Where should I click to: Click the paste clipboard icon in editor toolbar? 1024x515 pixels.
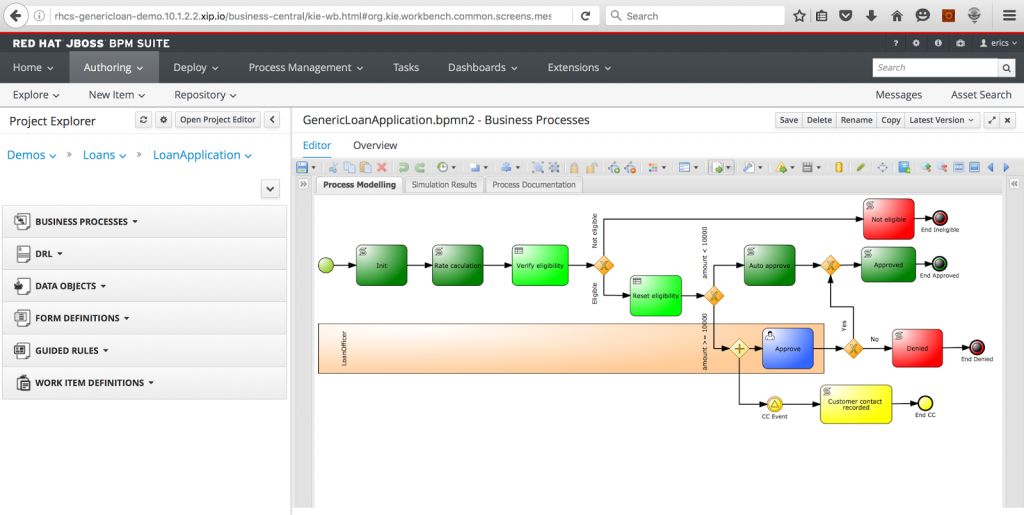click(x=366, y=168)
